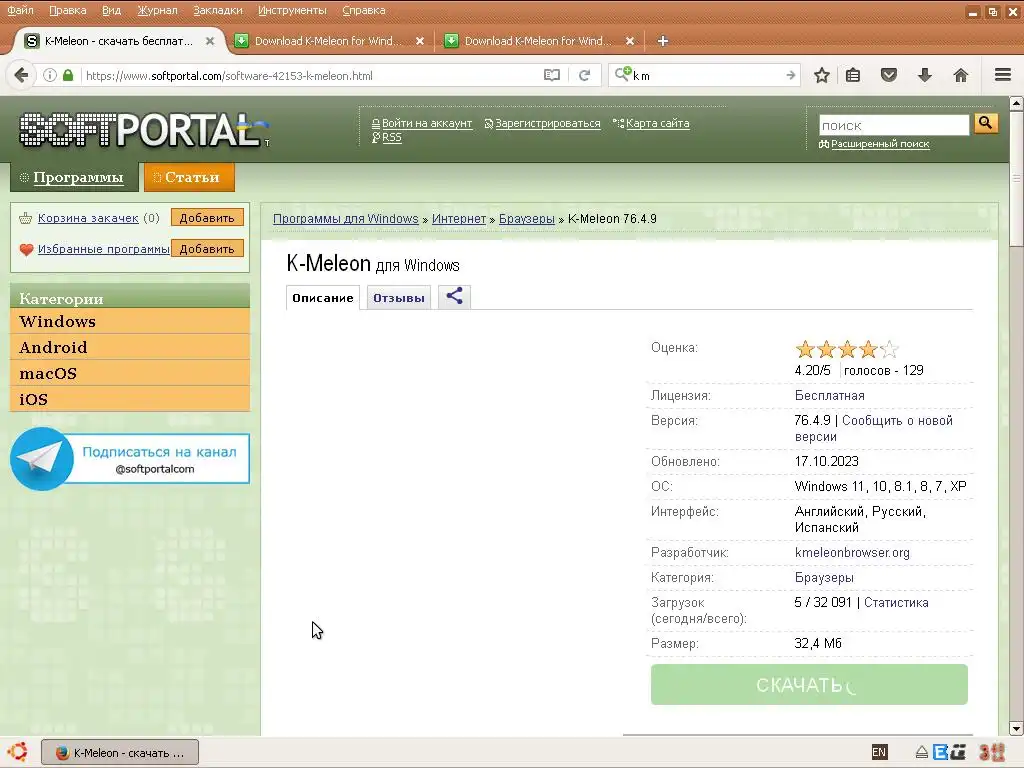1024x768 pixels.
Task: Open the Инструменты menu
Action: pyautogui.click(x=292, y=10)
